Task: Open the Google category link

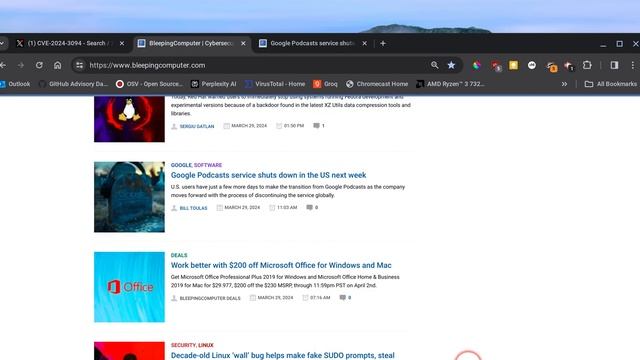Action: pos(181,165)
